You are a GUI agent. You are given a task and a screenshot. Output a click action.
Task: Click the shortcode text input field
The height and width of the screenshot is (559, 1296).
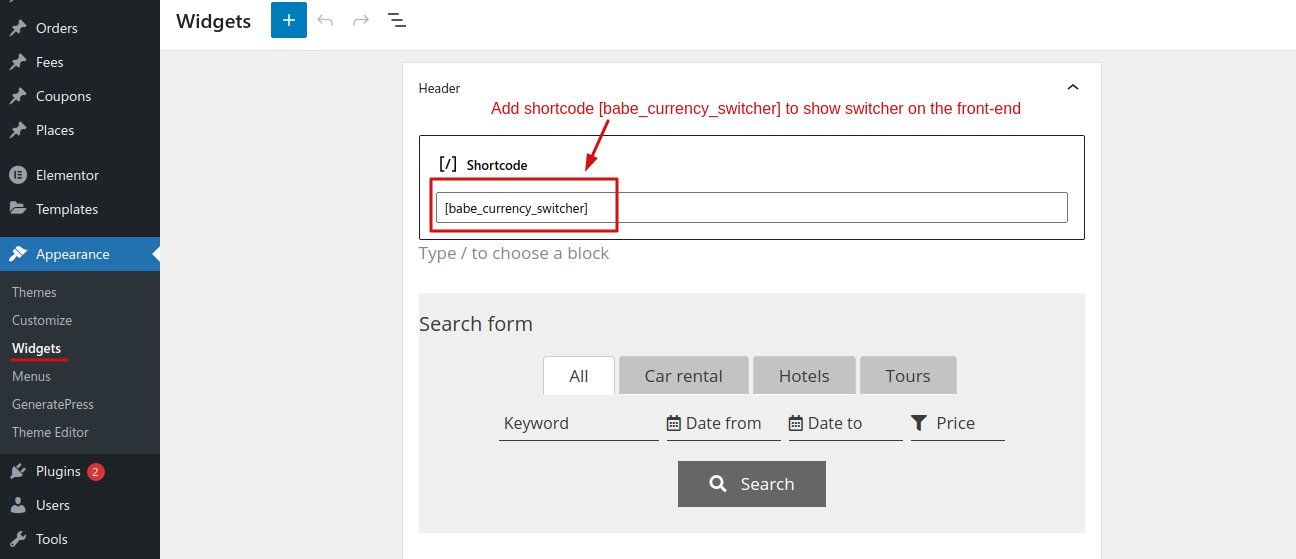[752, 208]
